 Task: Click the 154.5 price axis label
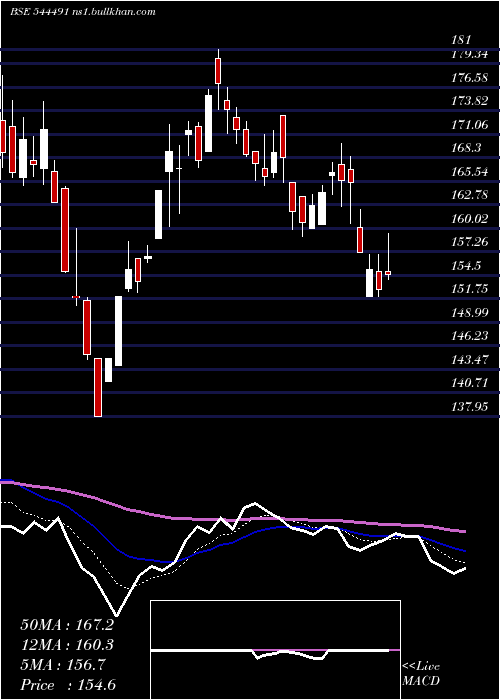pos(465,265)
